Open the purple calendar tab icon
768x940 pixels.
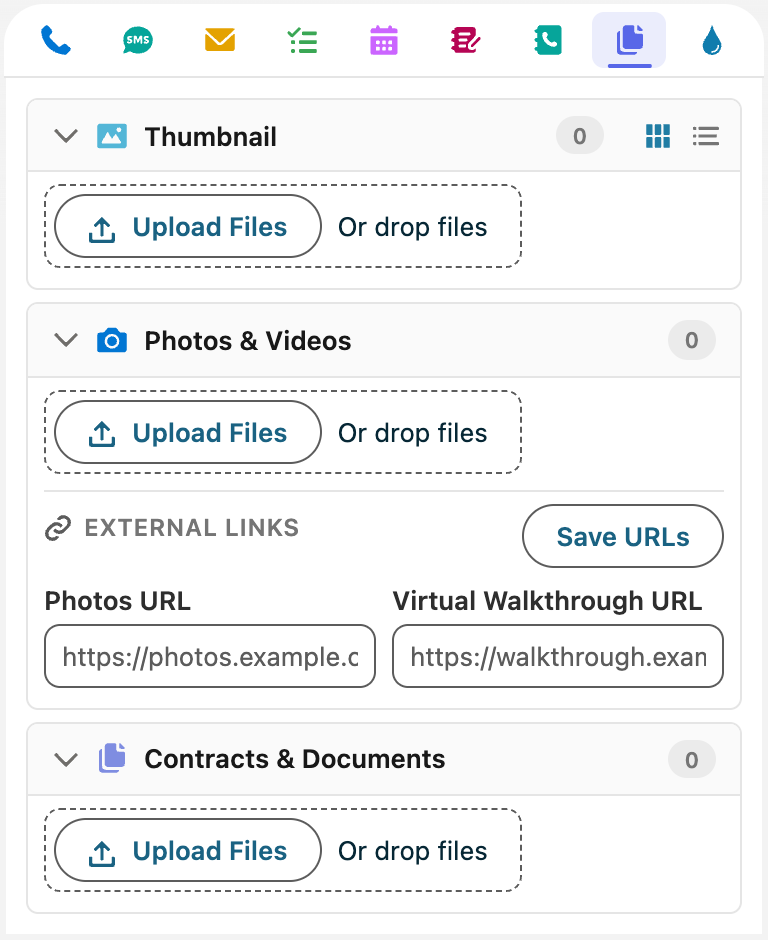tap(384, 40)
